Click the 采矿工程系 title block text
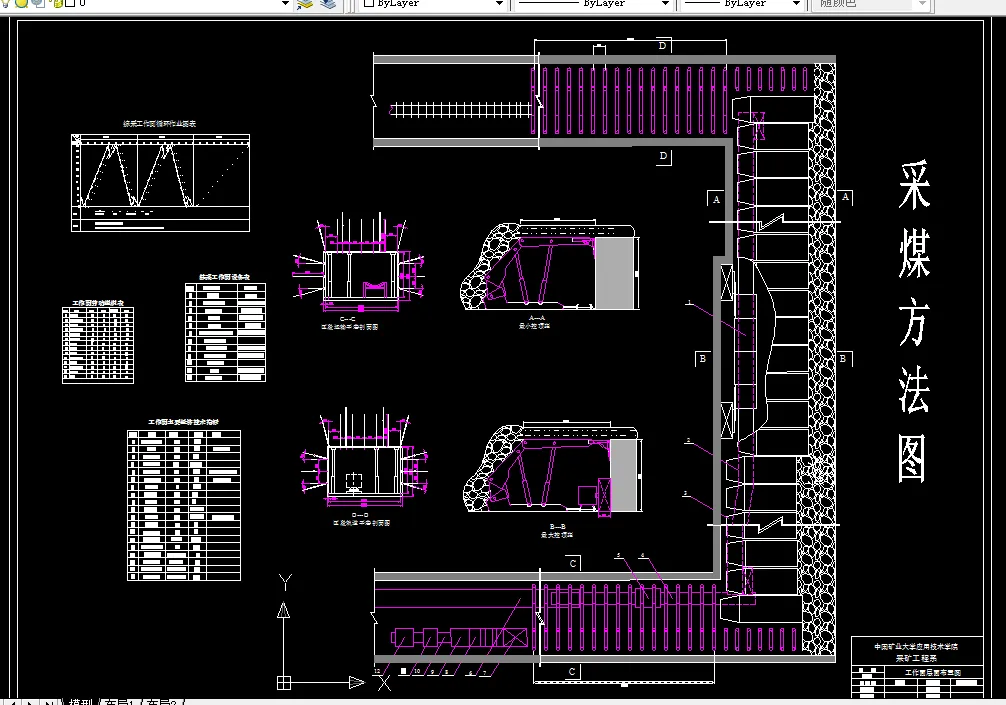 916,658
